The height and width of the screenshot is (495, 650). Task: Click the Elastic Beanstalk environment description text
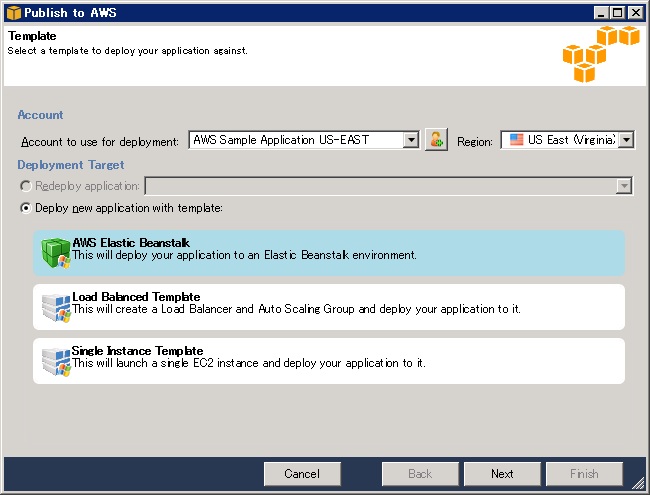click(x=244, y=255)
